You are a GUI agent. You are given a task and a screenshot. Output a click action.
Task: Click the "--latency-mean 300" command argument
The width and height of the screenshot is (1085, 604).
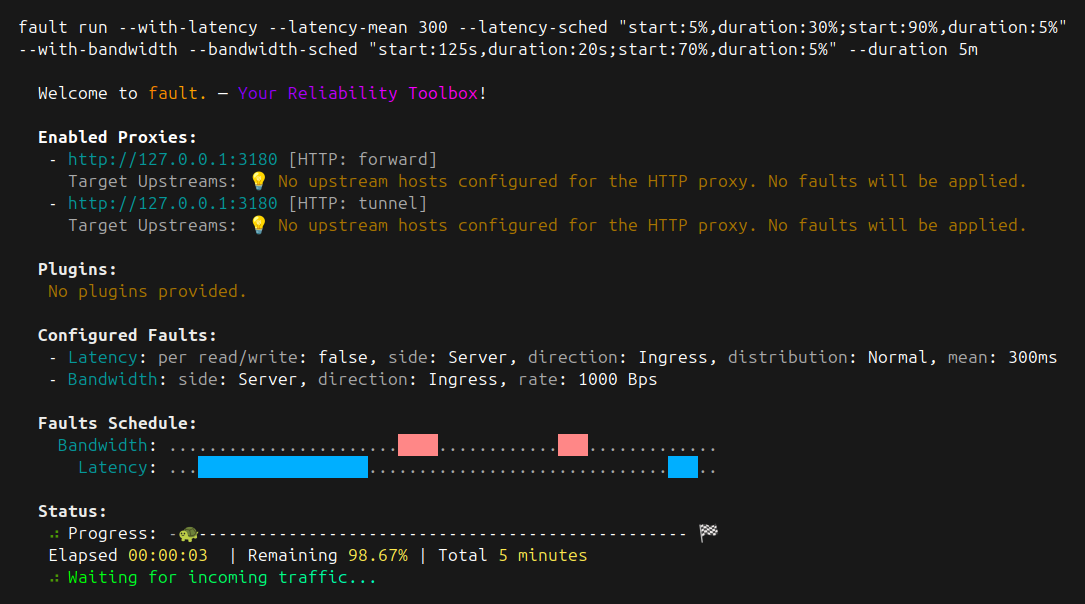click(367, 28)
